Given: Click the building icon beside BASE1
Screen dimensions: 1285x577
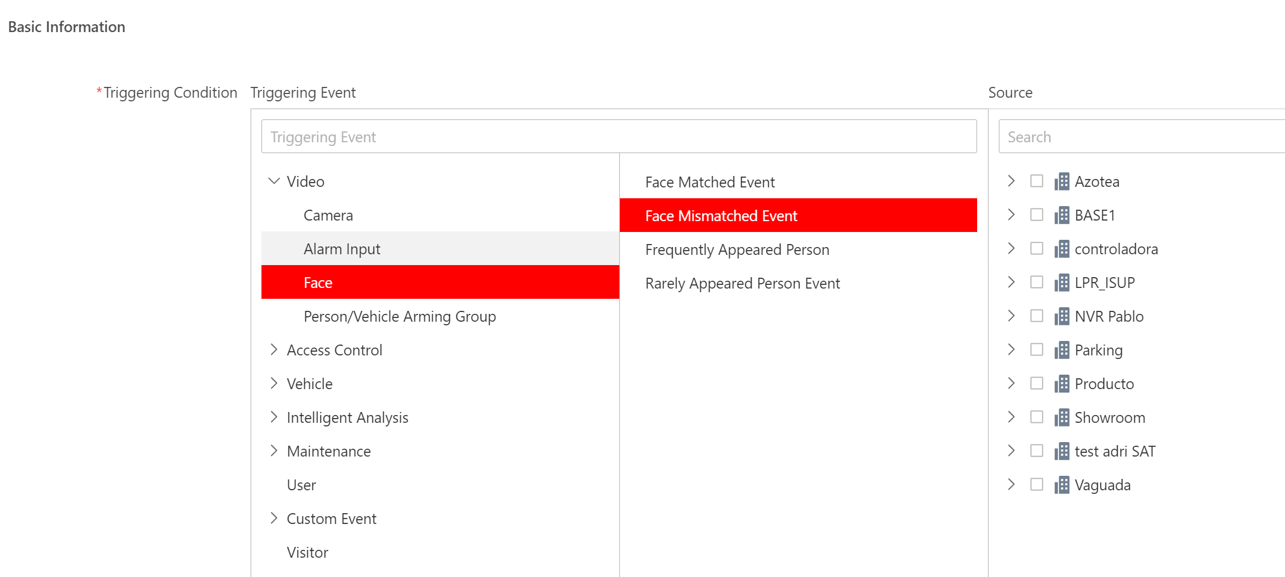Looking at the screenshot, I should tap(1061, 215).
